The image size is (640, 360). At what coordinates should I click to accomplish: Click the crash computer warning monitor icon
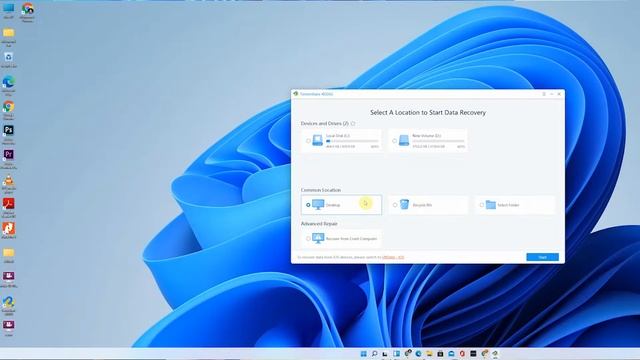(x=318, y=238)
